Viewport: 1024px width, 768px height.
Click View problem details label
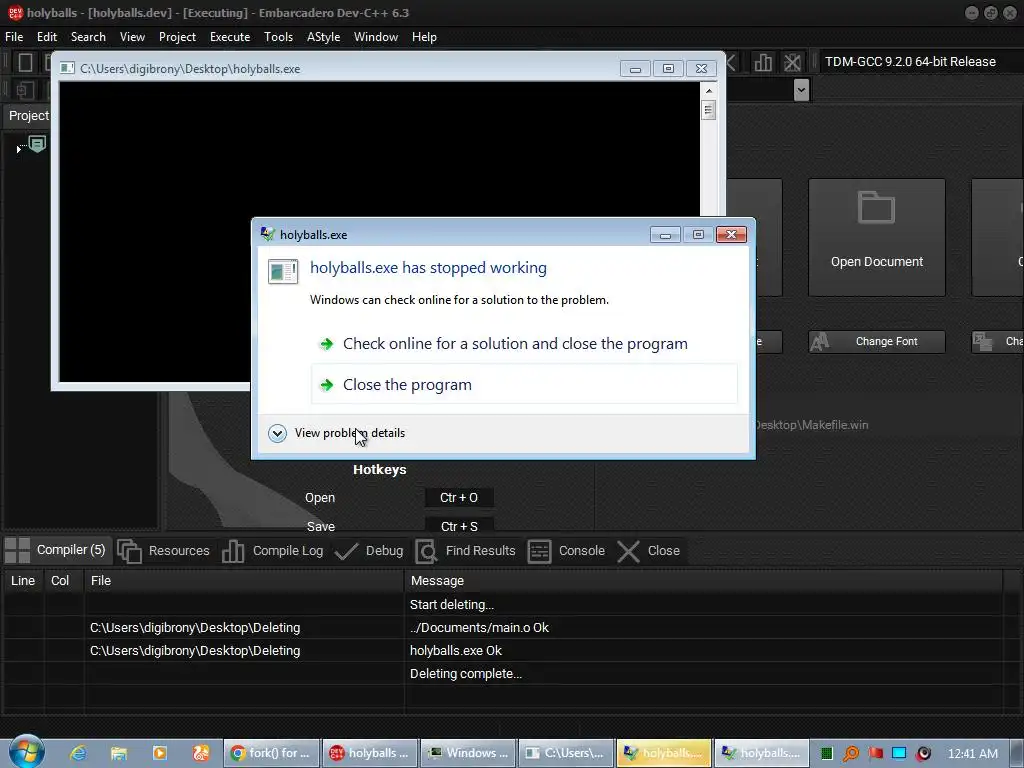click(349, 434)
